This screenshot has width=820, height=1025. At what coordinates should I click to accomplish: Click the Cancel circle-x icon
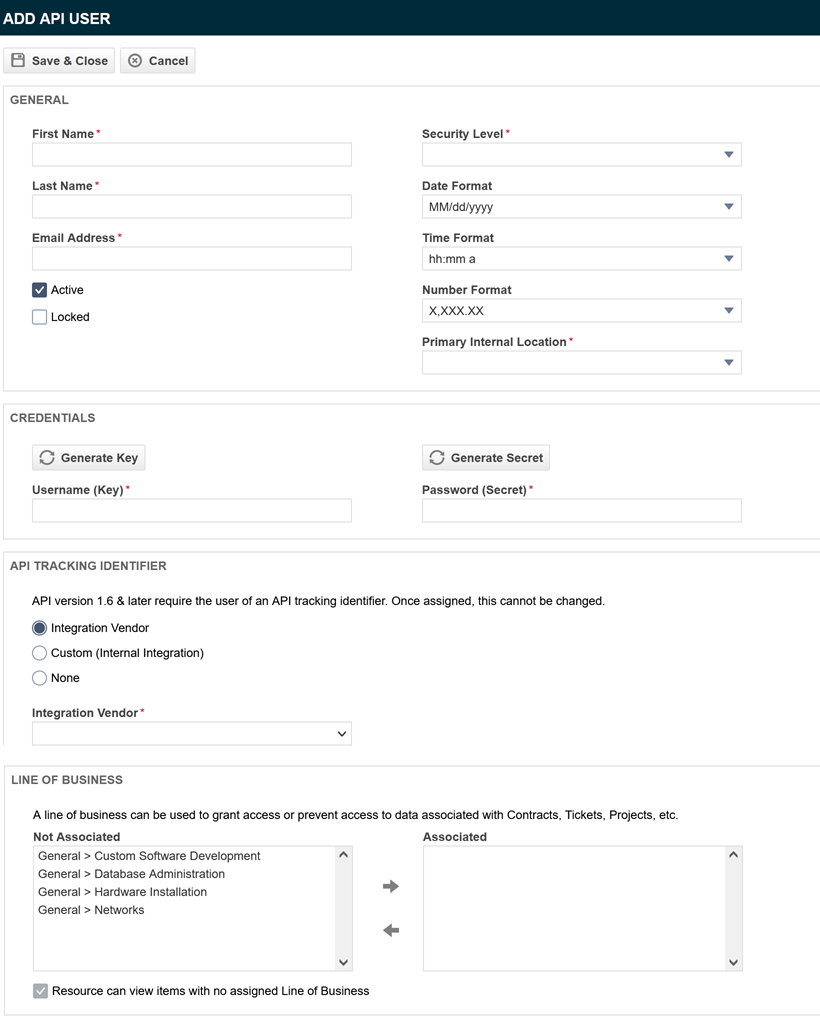pyautogui.click(x=135, y=61)
